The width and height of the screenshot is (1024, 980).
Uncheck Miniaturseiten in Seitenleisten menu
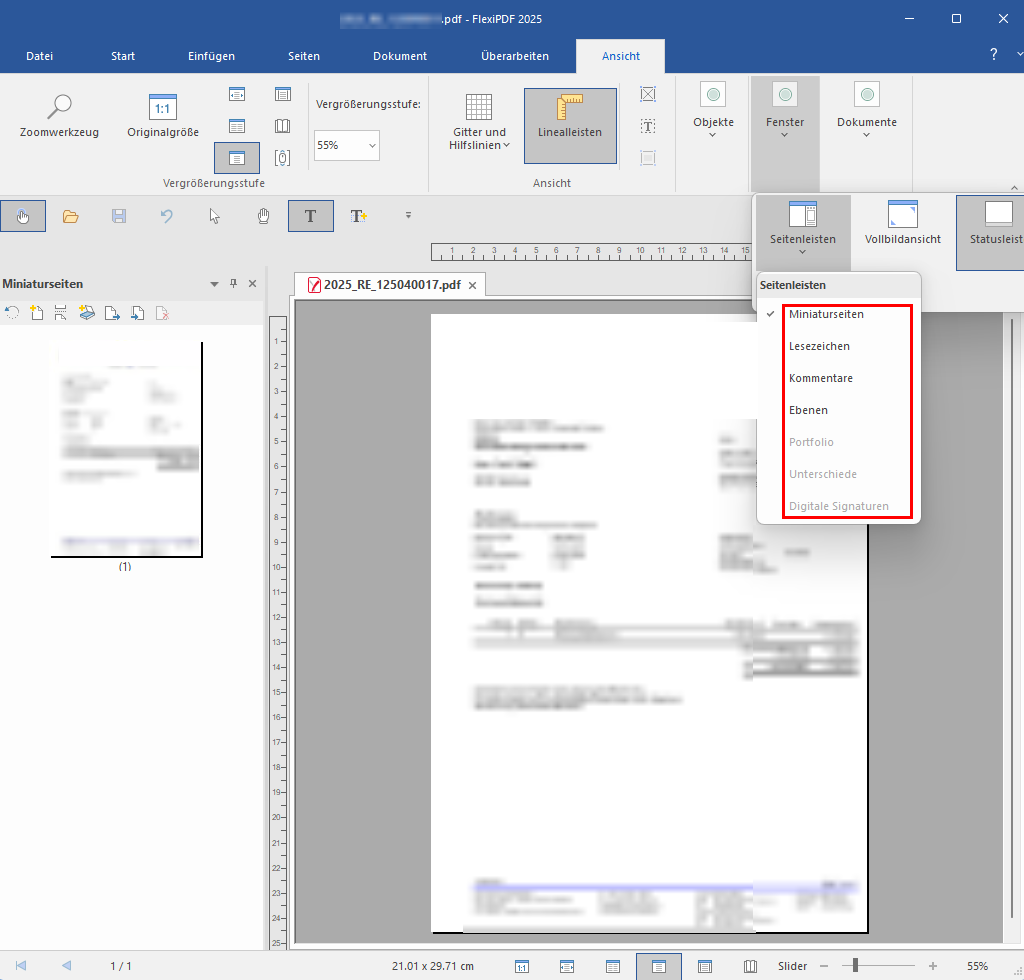pos(826,314)
